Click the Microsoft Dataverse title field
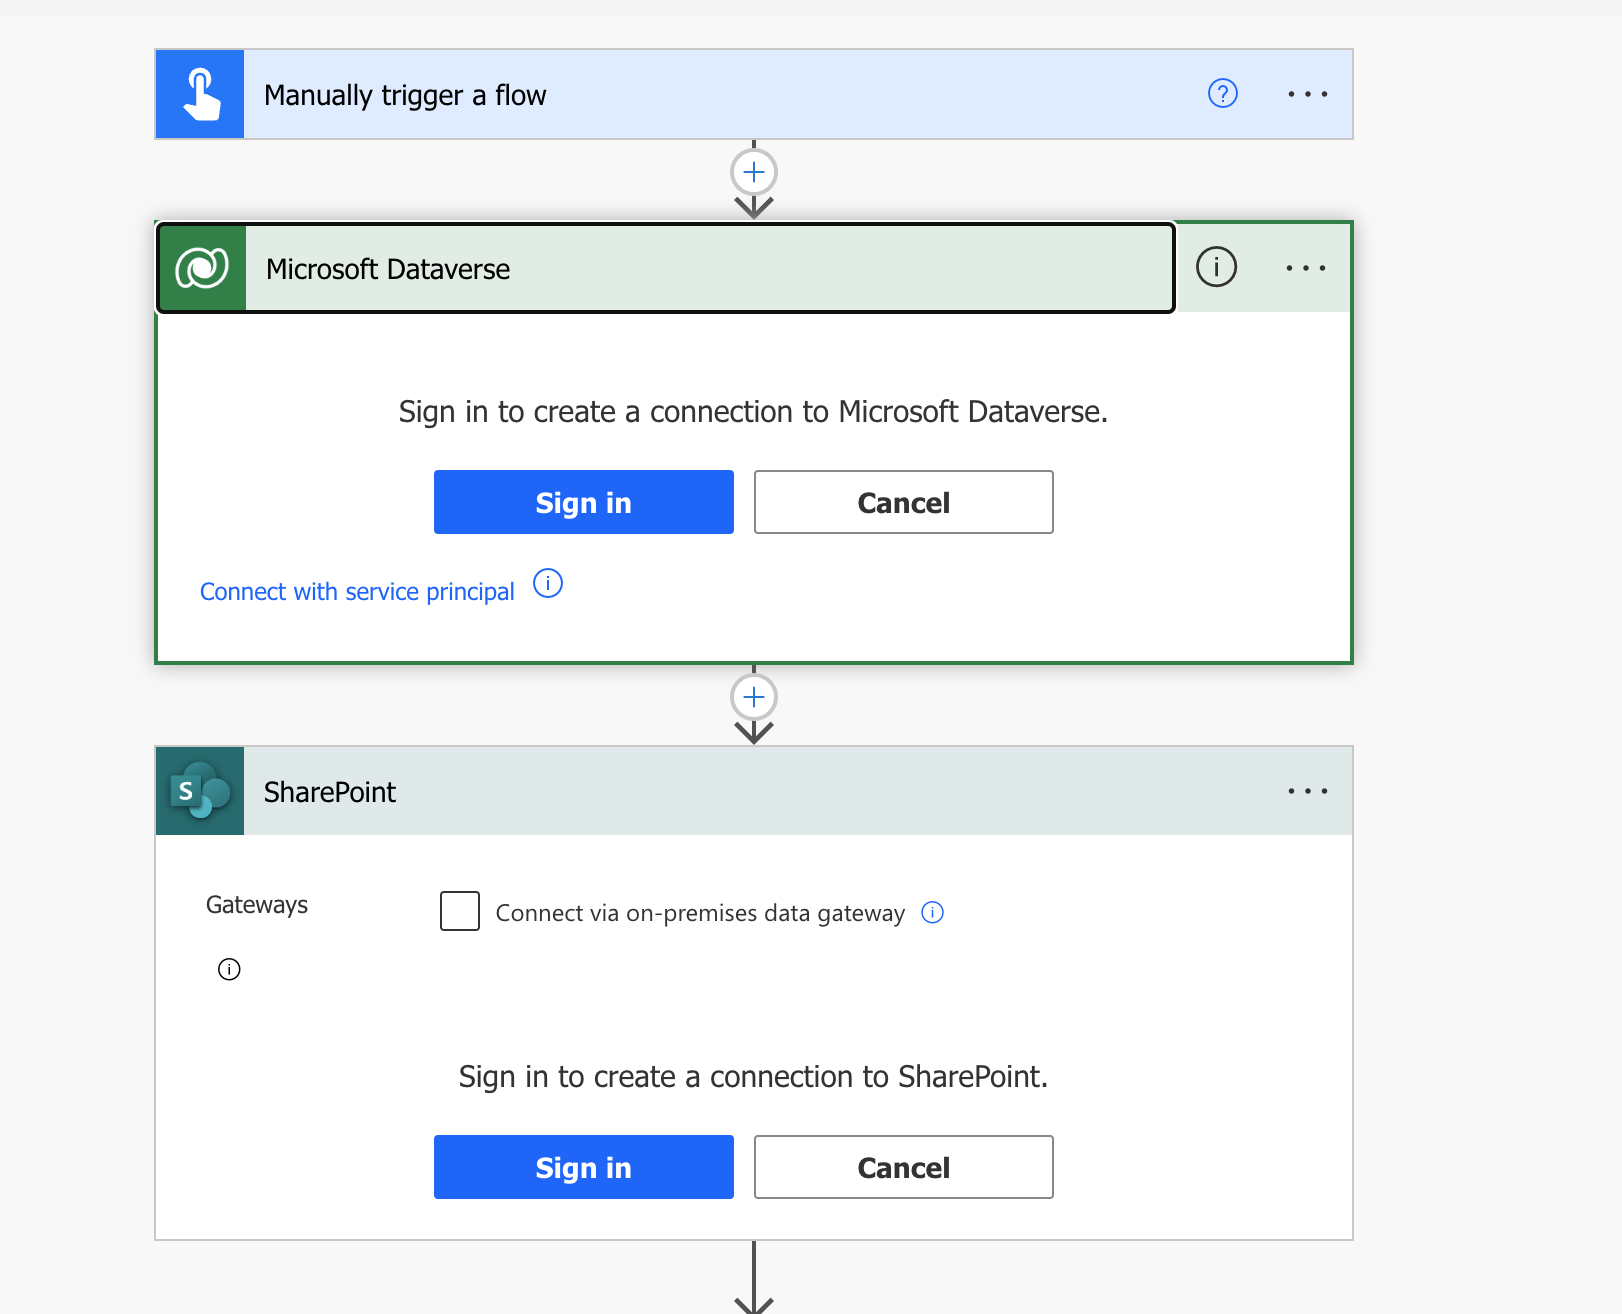The width and height of the screenshot is (1622, 1314). 700,268
